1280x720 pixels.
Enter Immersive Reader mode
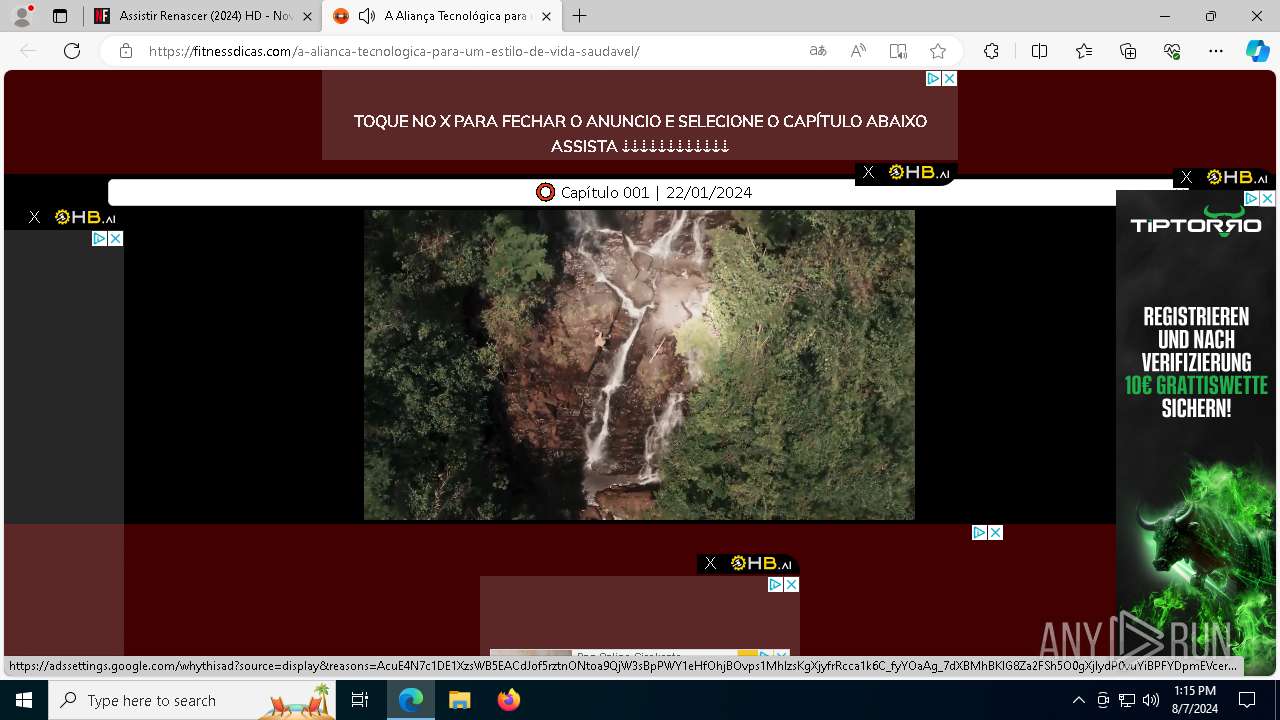pos(898,51)
